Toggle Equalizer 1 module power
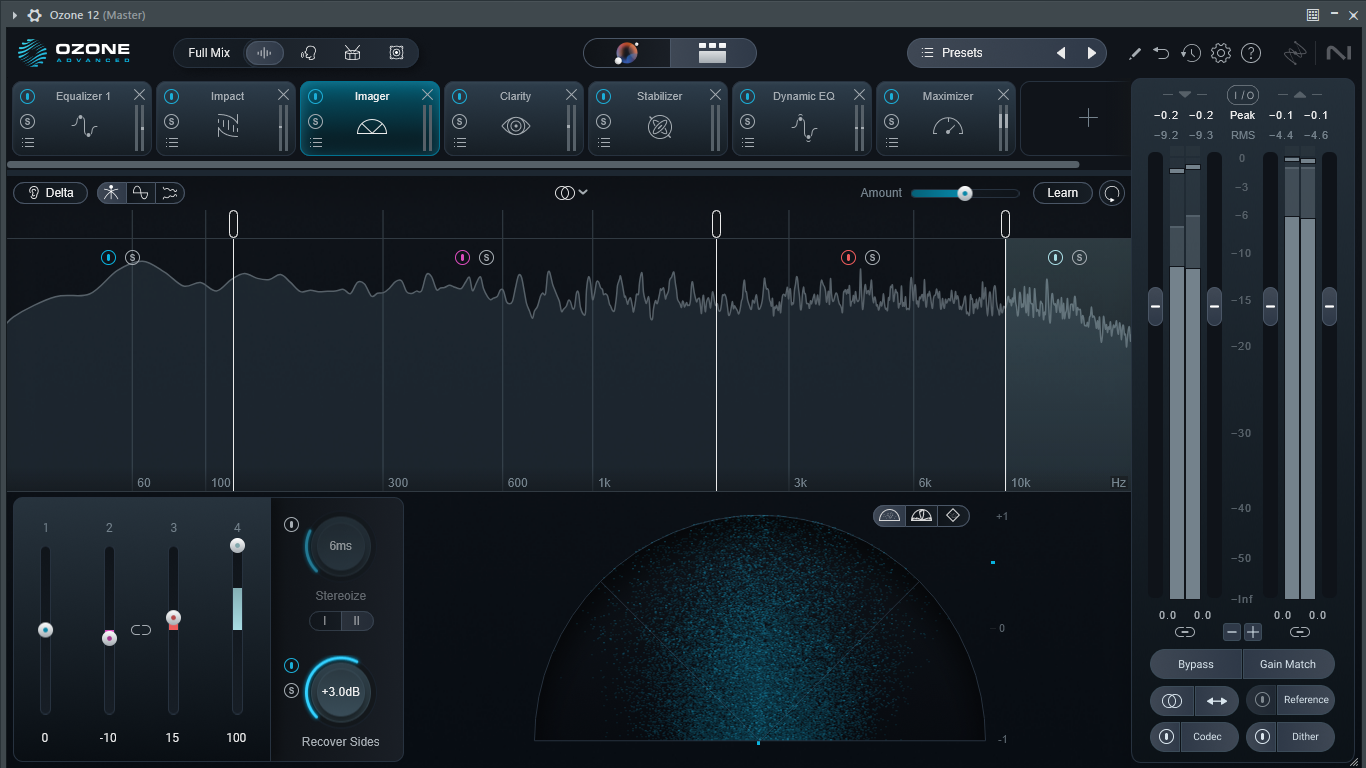The image size is (1366, 768). tap(27, 96)
